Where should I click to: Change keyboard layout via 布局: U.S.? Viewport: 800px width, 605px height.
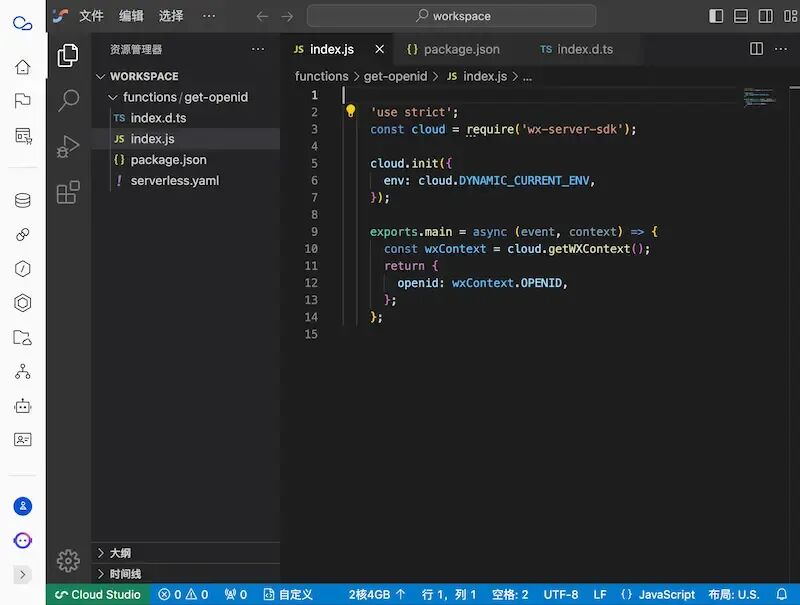click(734, 594)
